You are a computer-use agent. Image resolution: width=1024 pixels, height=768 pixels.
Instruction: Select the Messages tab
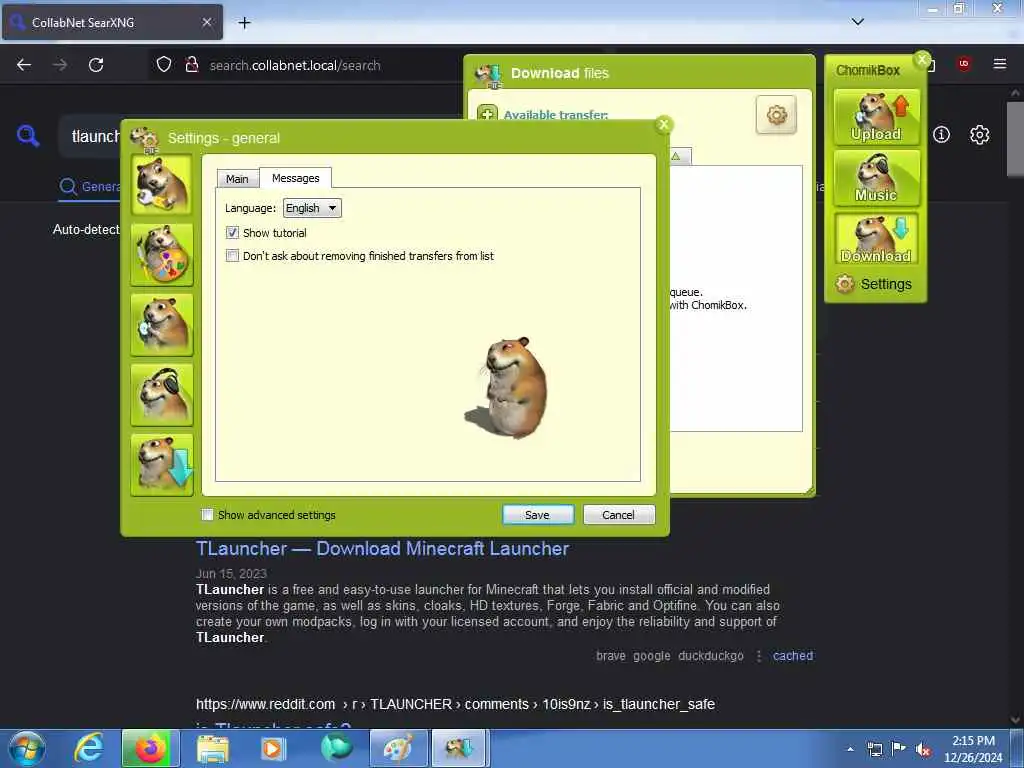coord(295,178)
